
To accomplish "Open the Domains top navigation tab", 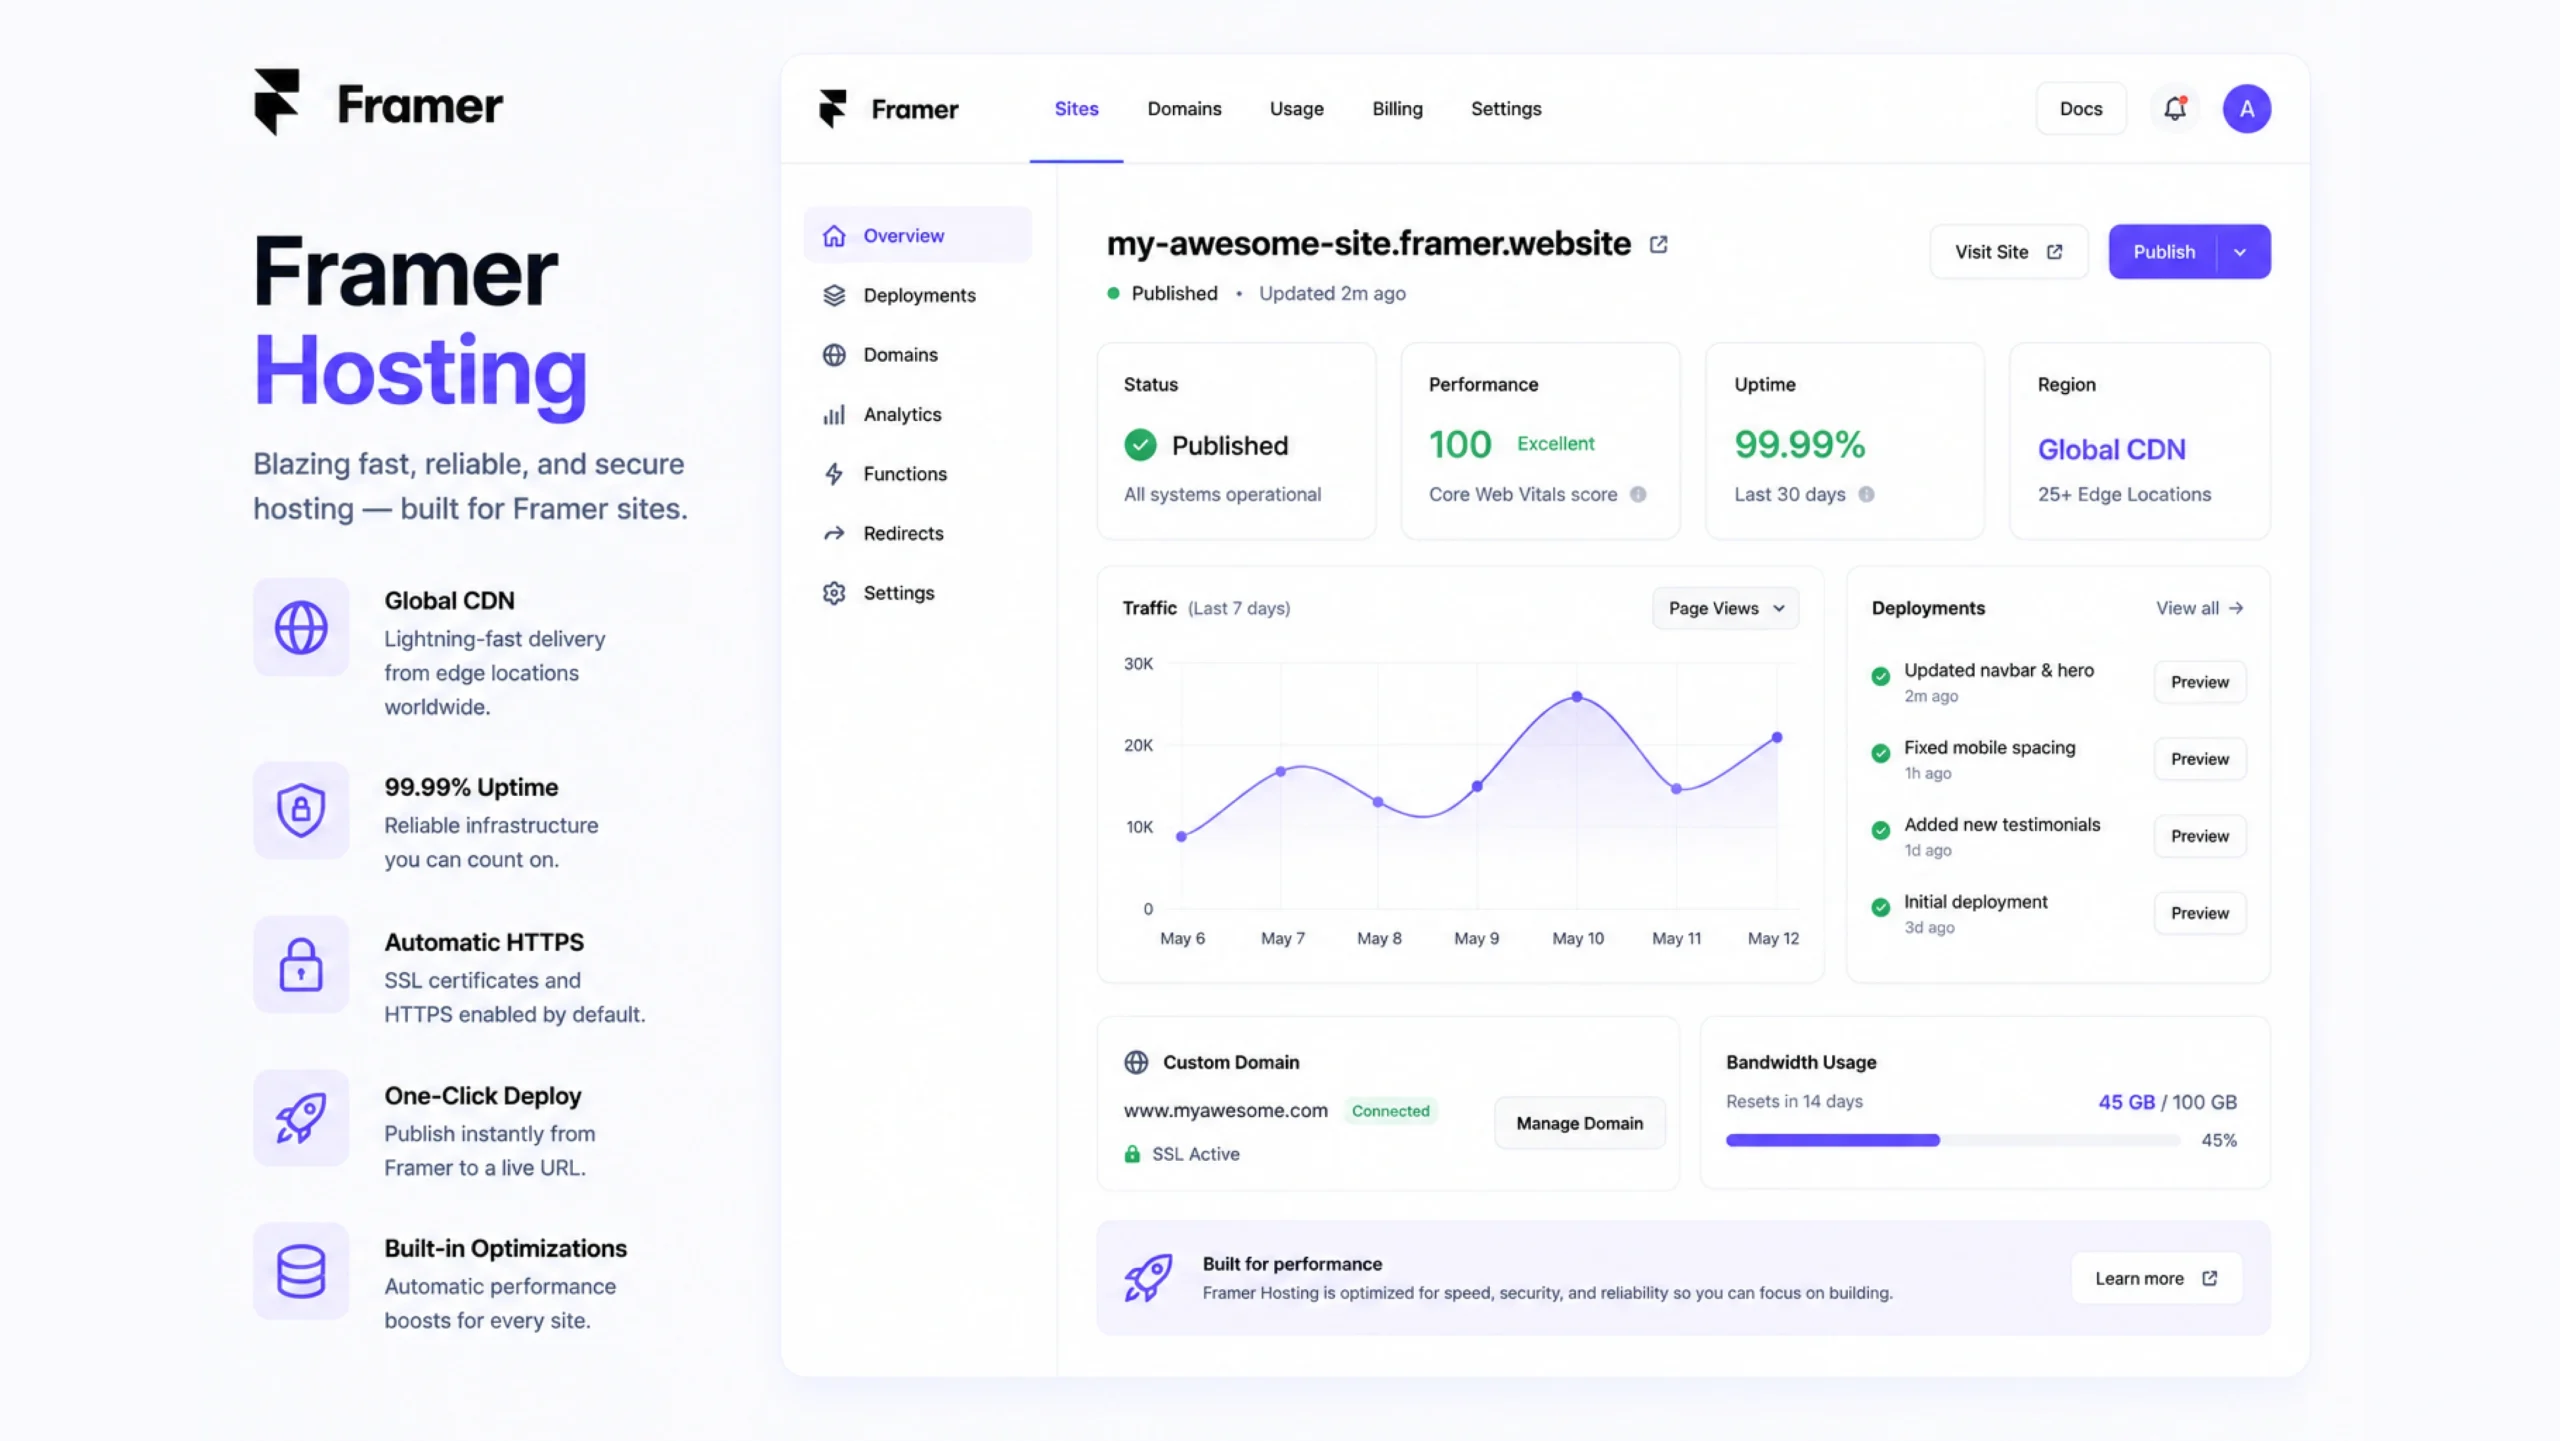I will (x=1184, y=109).
